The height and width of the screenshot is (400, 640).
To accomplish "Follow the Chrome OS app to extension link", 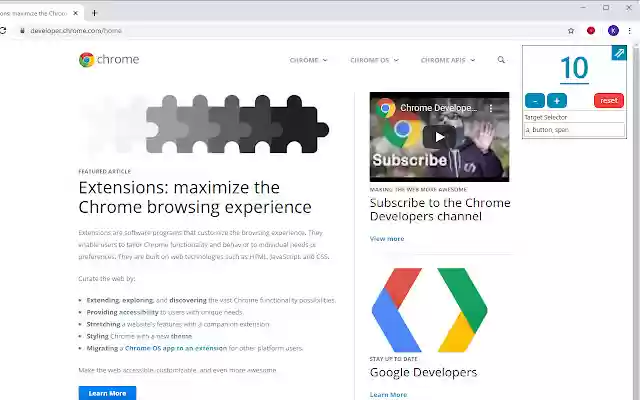I will tap(176, 348).
